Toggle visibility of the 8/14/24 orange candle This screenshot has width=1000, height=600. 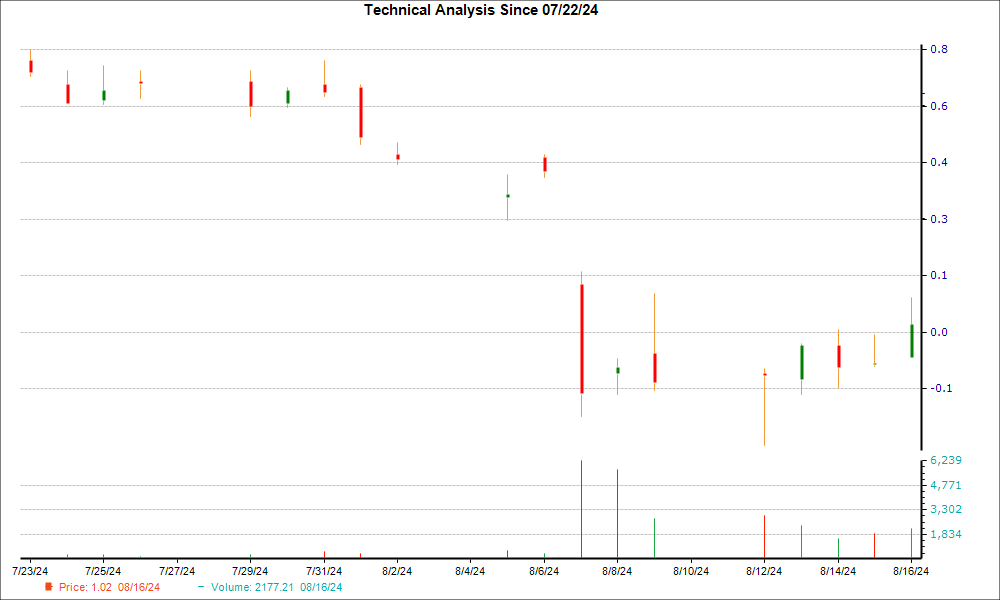click(838, 350)
